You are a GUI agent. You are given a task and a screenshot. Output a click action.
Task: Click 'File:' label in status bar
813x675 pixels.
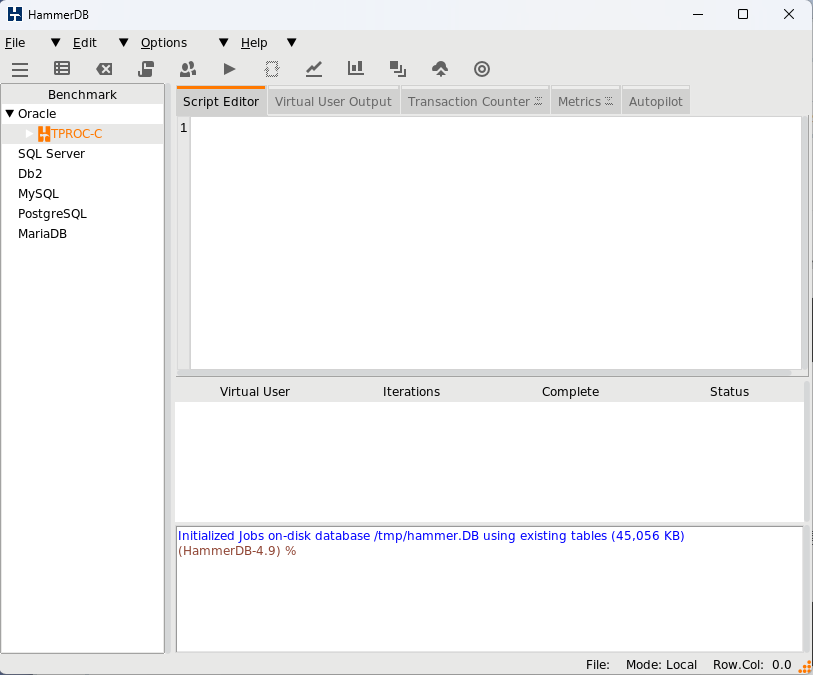click(x=597, y=665)
